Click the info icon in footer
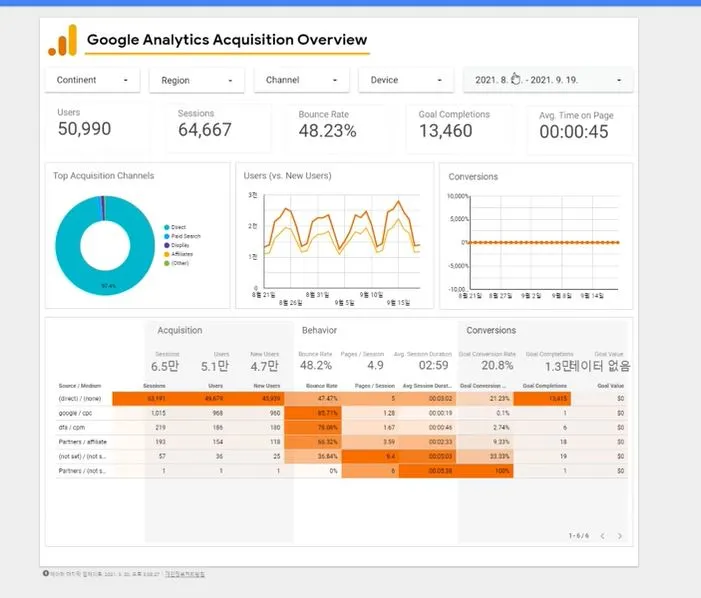Image resolution: width=701 pixels, height=598 pixels. [46, 573]
